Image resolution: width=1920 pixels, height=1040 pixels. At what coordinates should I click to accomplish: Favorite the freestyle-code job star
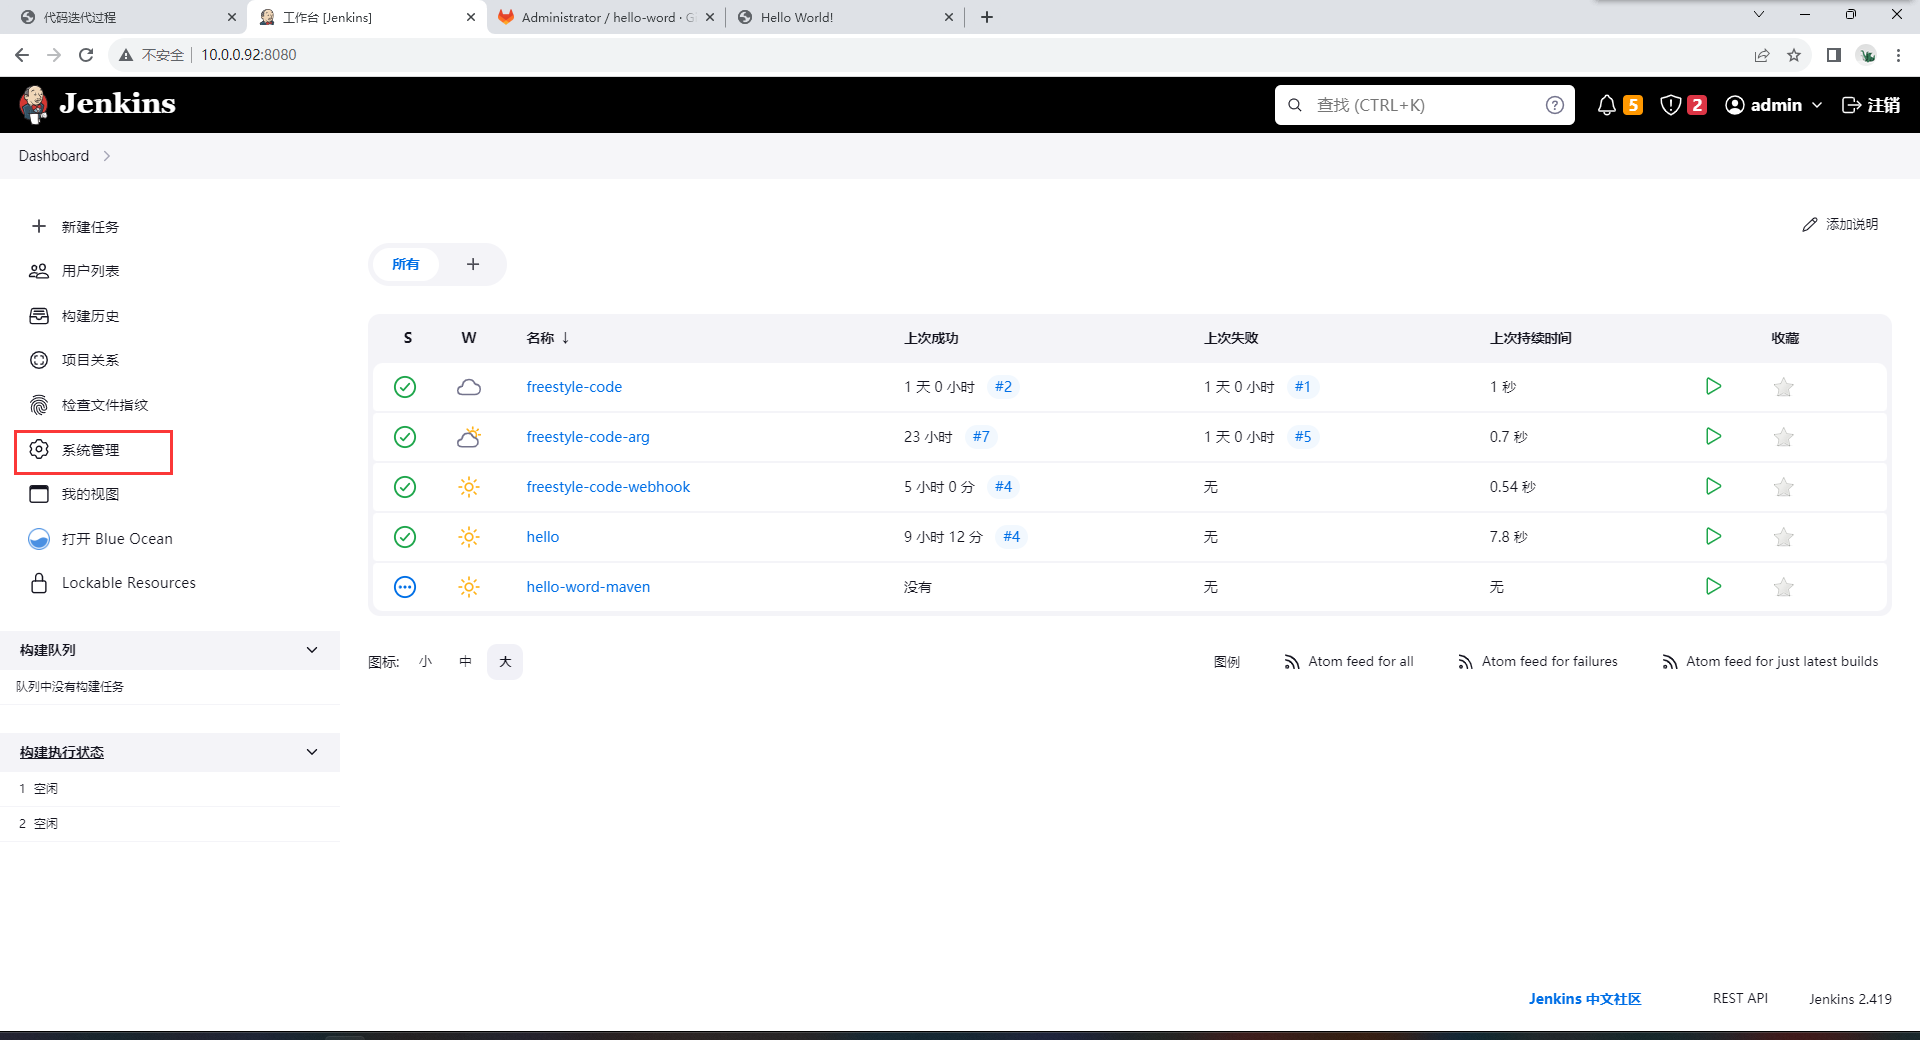pos(1783,387)
